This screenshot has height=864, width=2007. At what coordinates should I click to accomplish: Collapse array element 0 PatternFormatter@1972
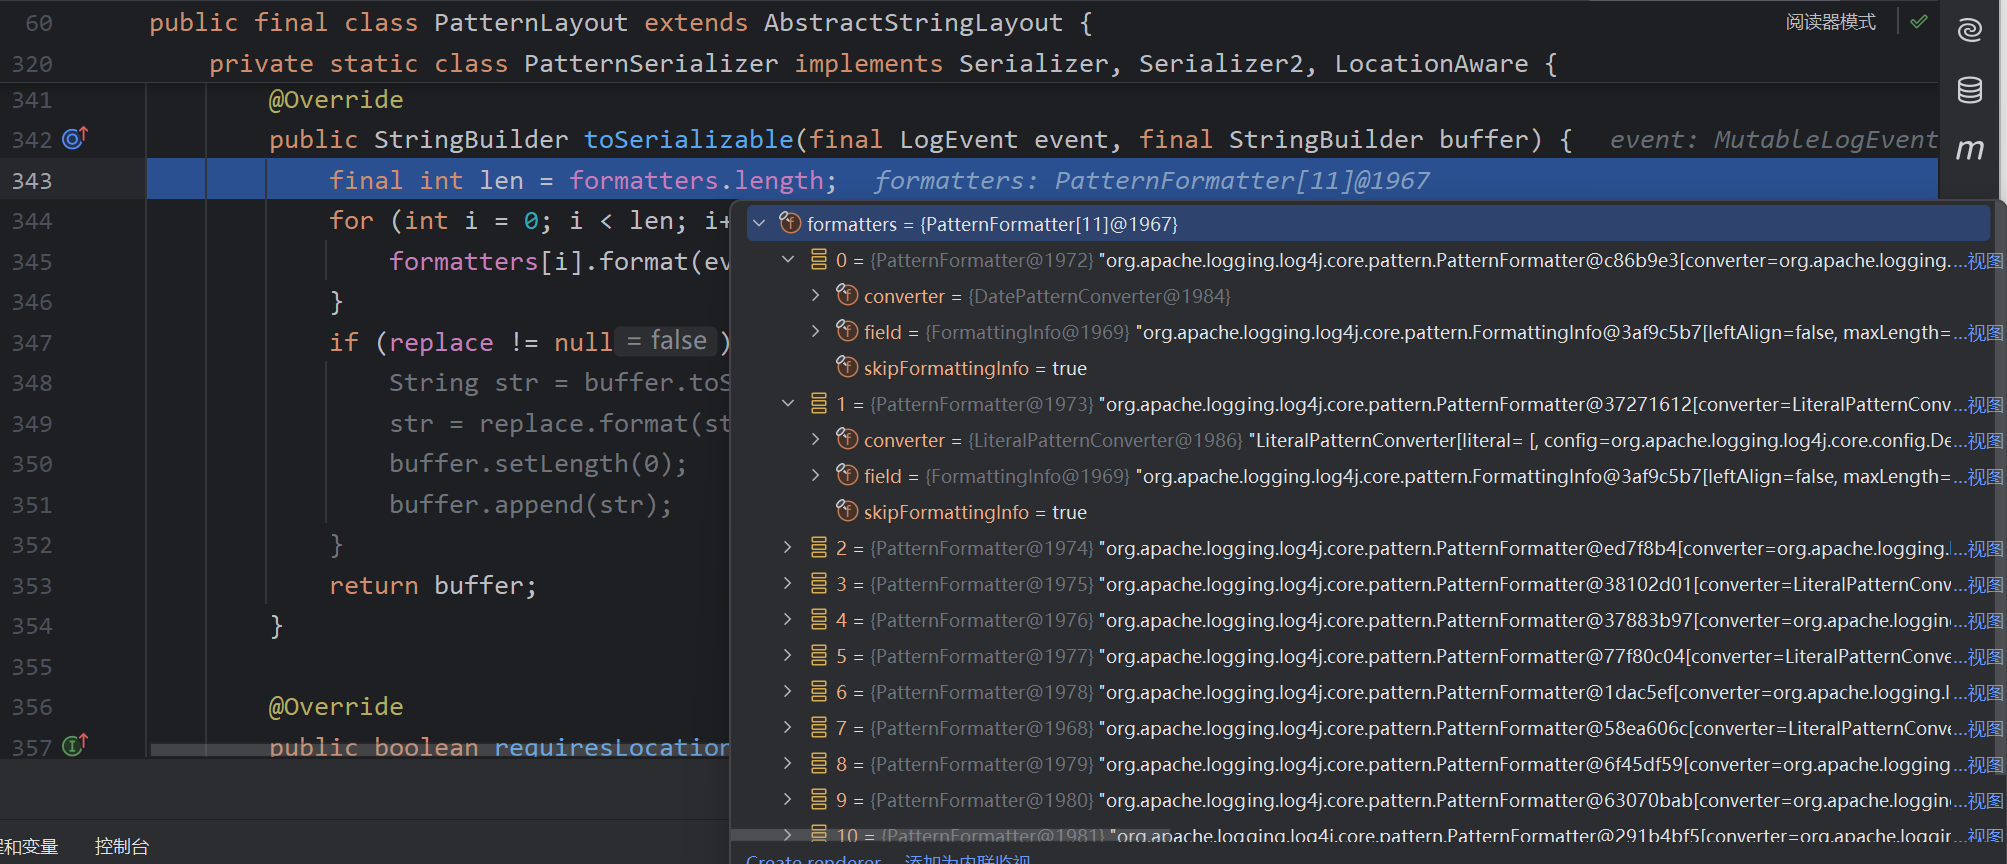point(788,259)
